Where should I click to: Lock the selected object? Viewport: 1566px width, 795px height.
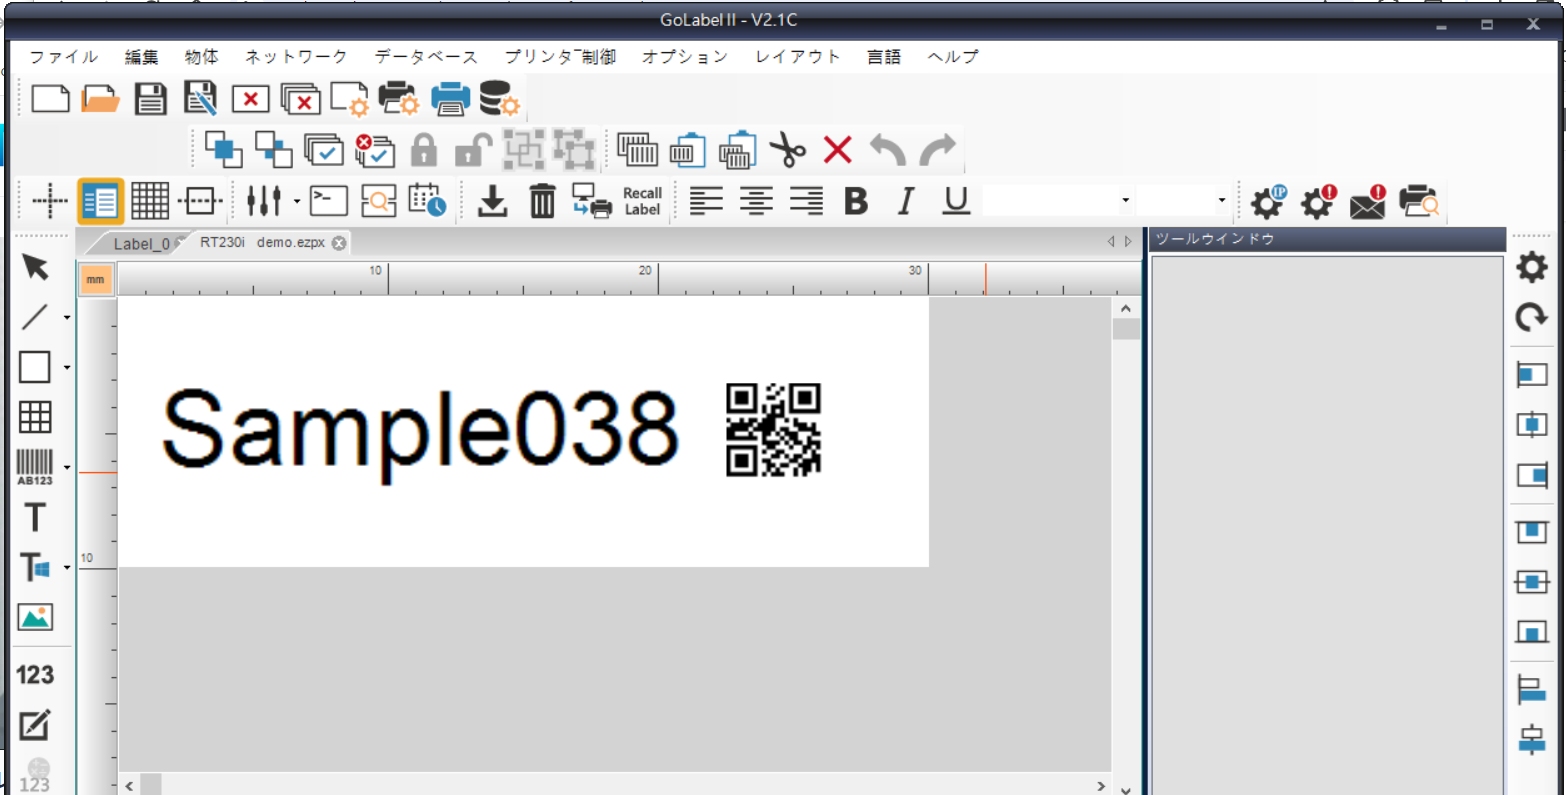point(424,150)
